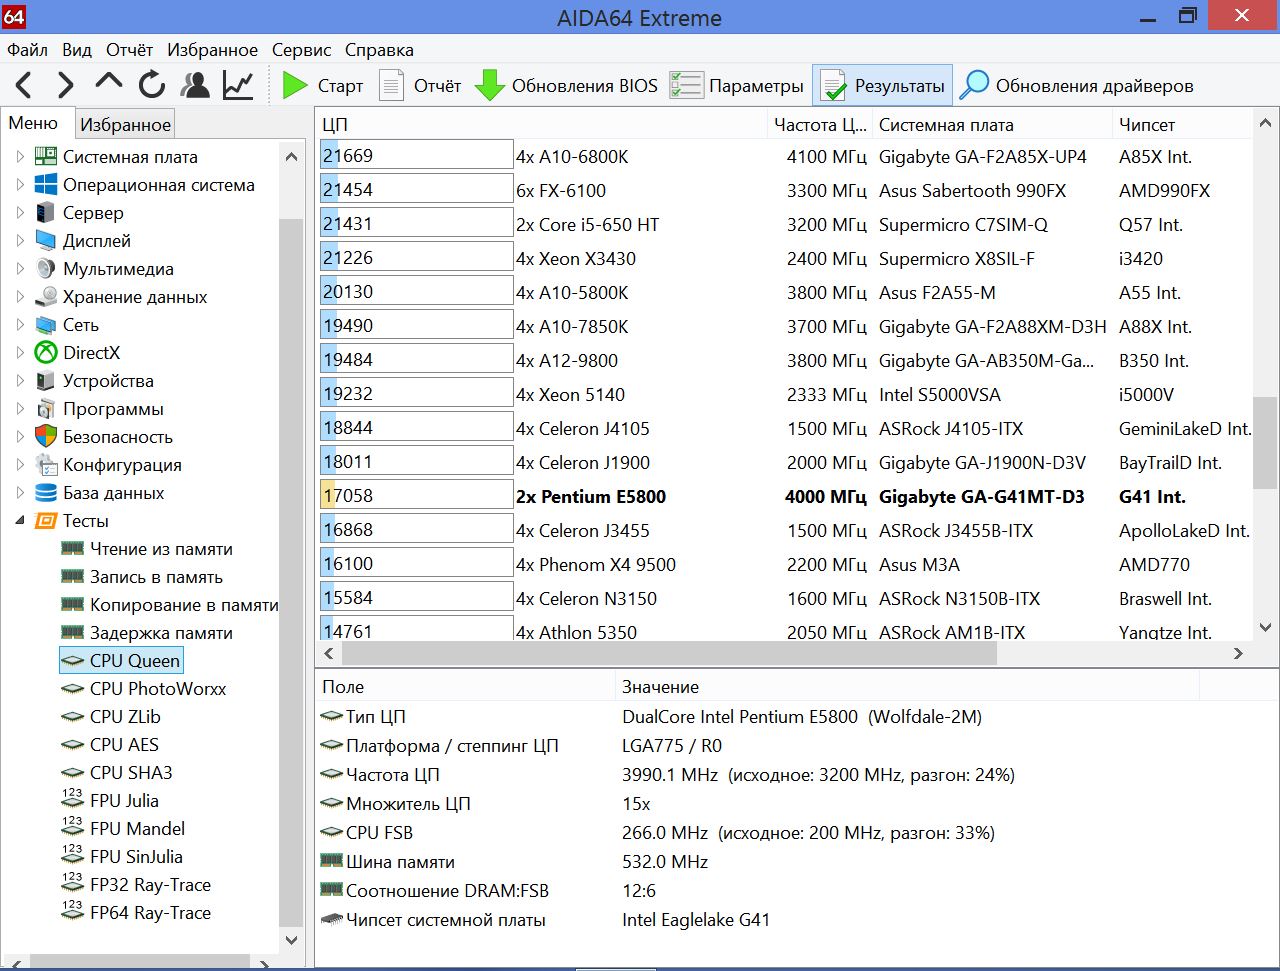This screenshot has width=1280, height=971.
Task: Click the Отчёт document icon in toolbar
Action: [391, 86]
